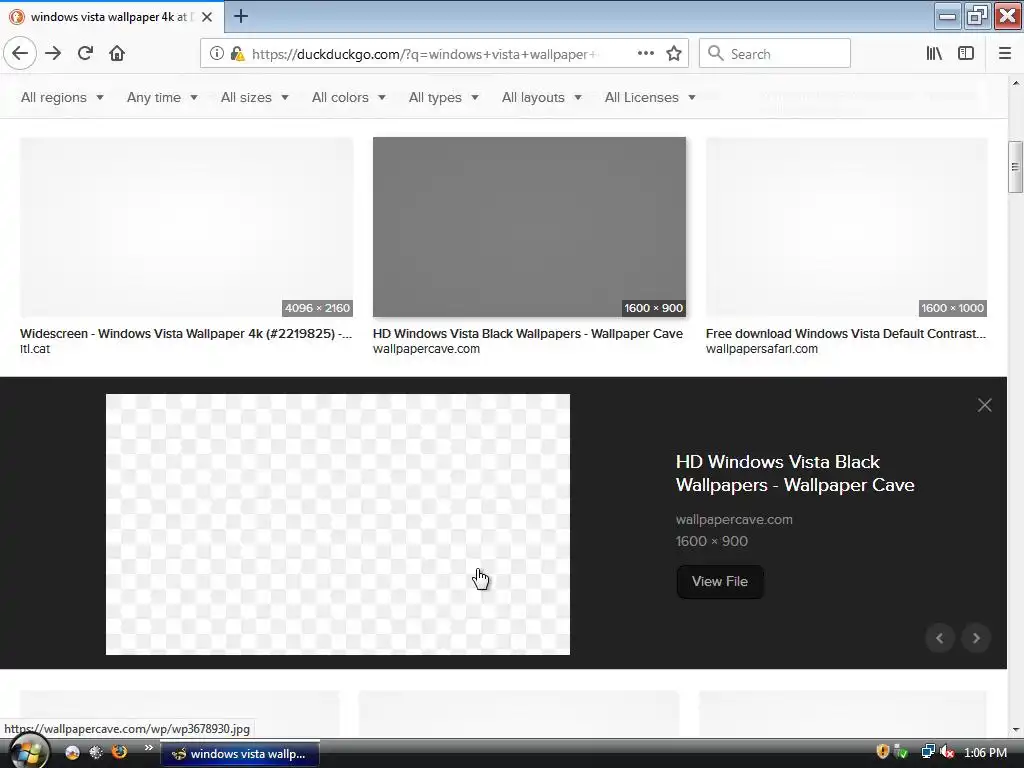Viewport: 1024px width, 768px height.
Task: Open the 1600 × 1000 wallpapersafari thumbnail
Action: (846, 227)
